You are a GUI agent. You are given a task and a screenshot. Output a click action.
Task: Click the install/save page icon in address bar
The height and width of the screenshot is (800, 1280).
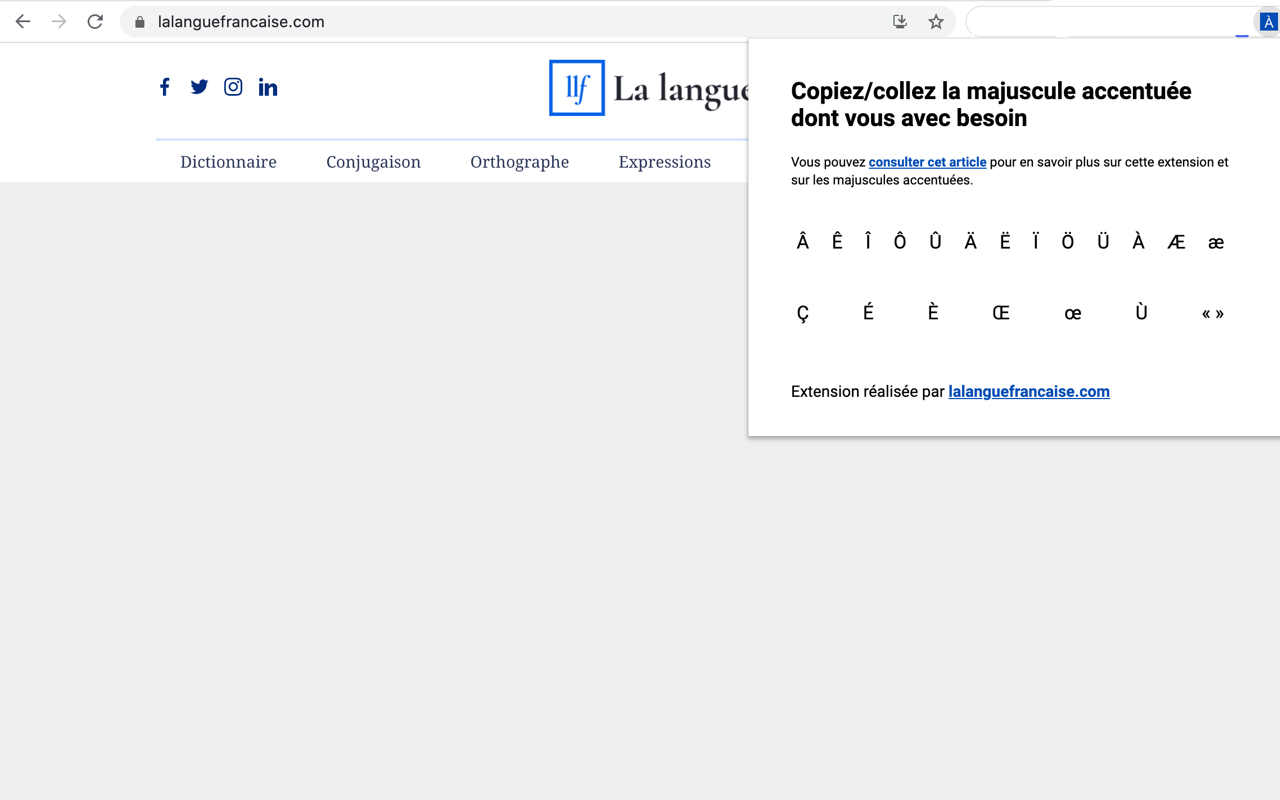[899, 21]
